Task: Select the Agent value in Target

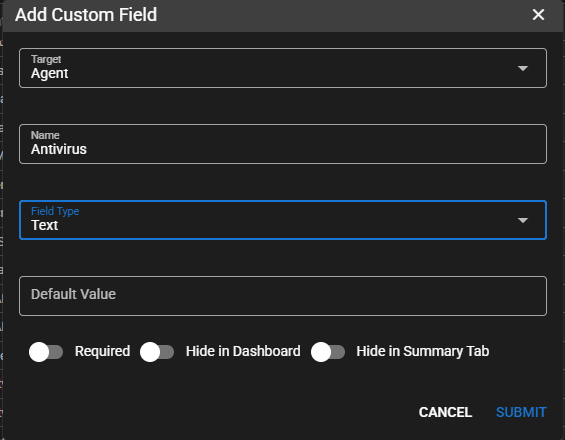Action: pyautogui.click(x=49, y=74)
